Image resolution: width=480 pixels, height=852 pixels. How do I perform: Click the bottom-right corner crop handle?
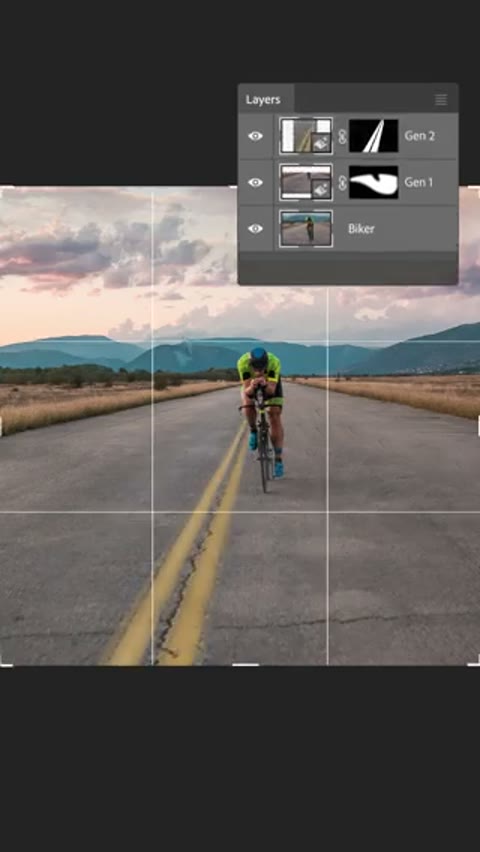(474, 661)
